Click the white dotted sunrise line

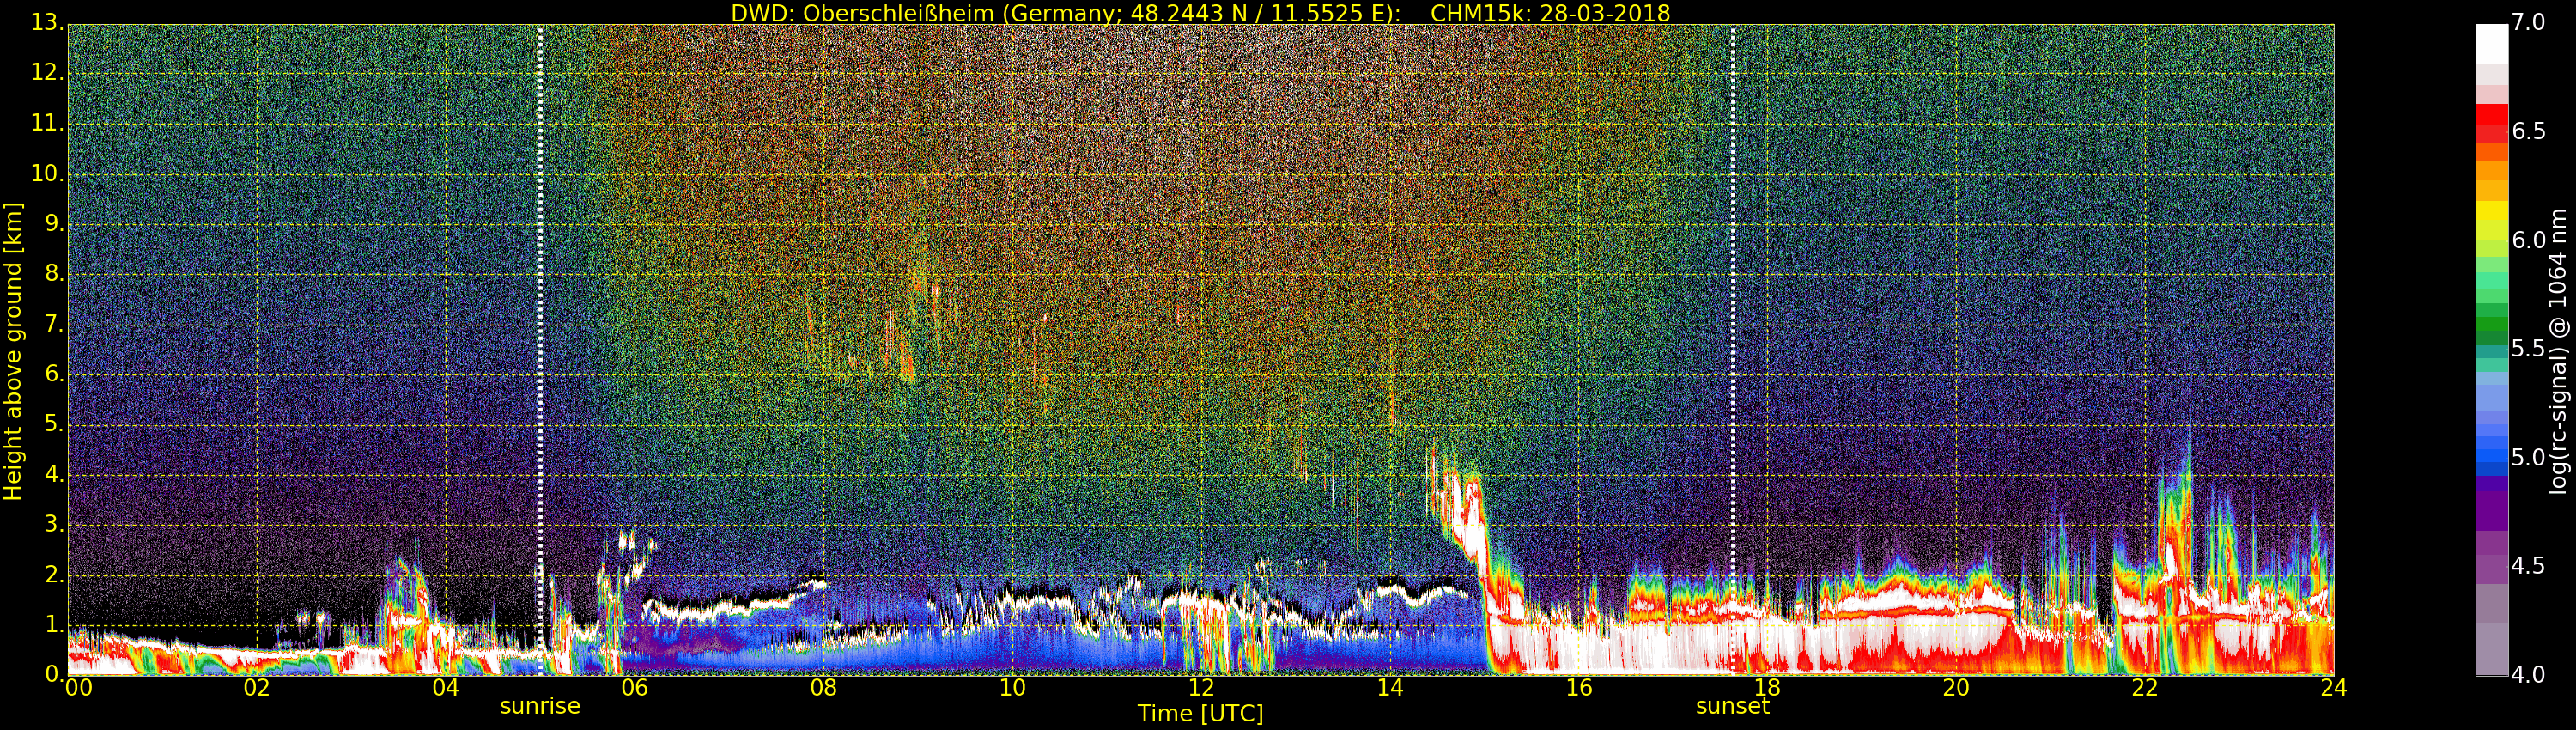[x=540, y=350]
